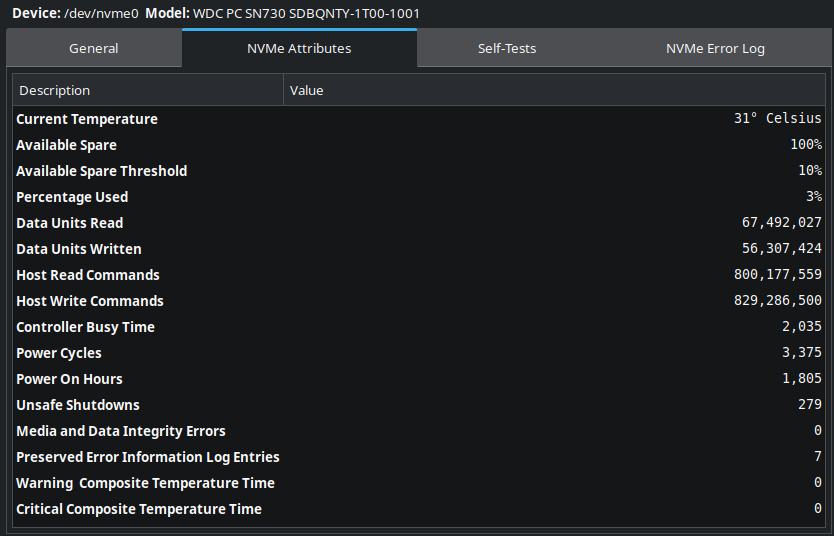Highlight the Power Cycles row
This screenshot has width=834, height=536.
pyautogui.click(x=59, y=353)
